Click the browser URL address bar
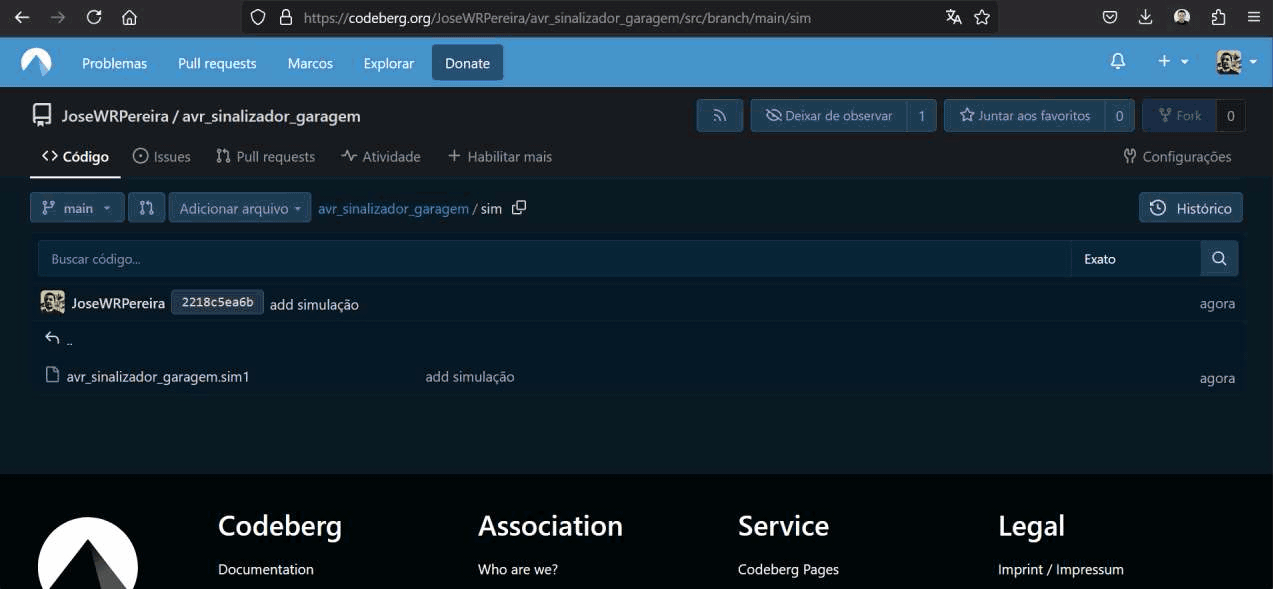Viewport: 1273px width, 589px height. coord(620,17)
